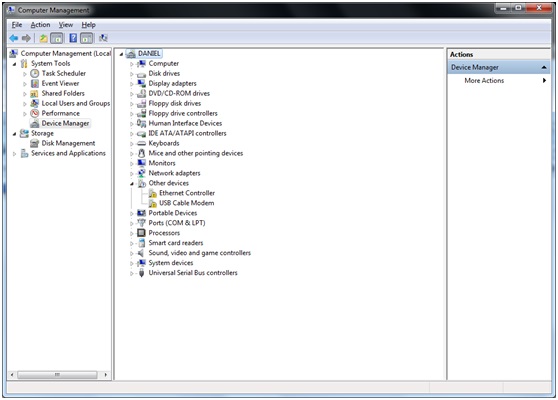Collapse the Device Manager actions section
Image resolution: width=558 pixels, height=400 pixels.
tap(544, 67)
